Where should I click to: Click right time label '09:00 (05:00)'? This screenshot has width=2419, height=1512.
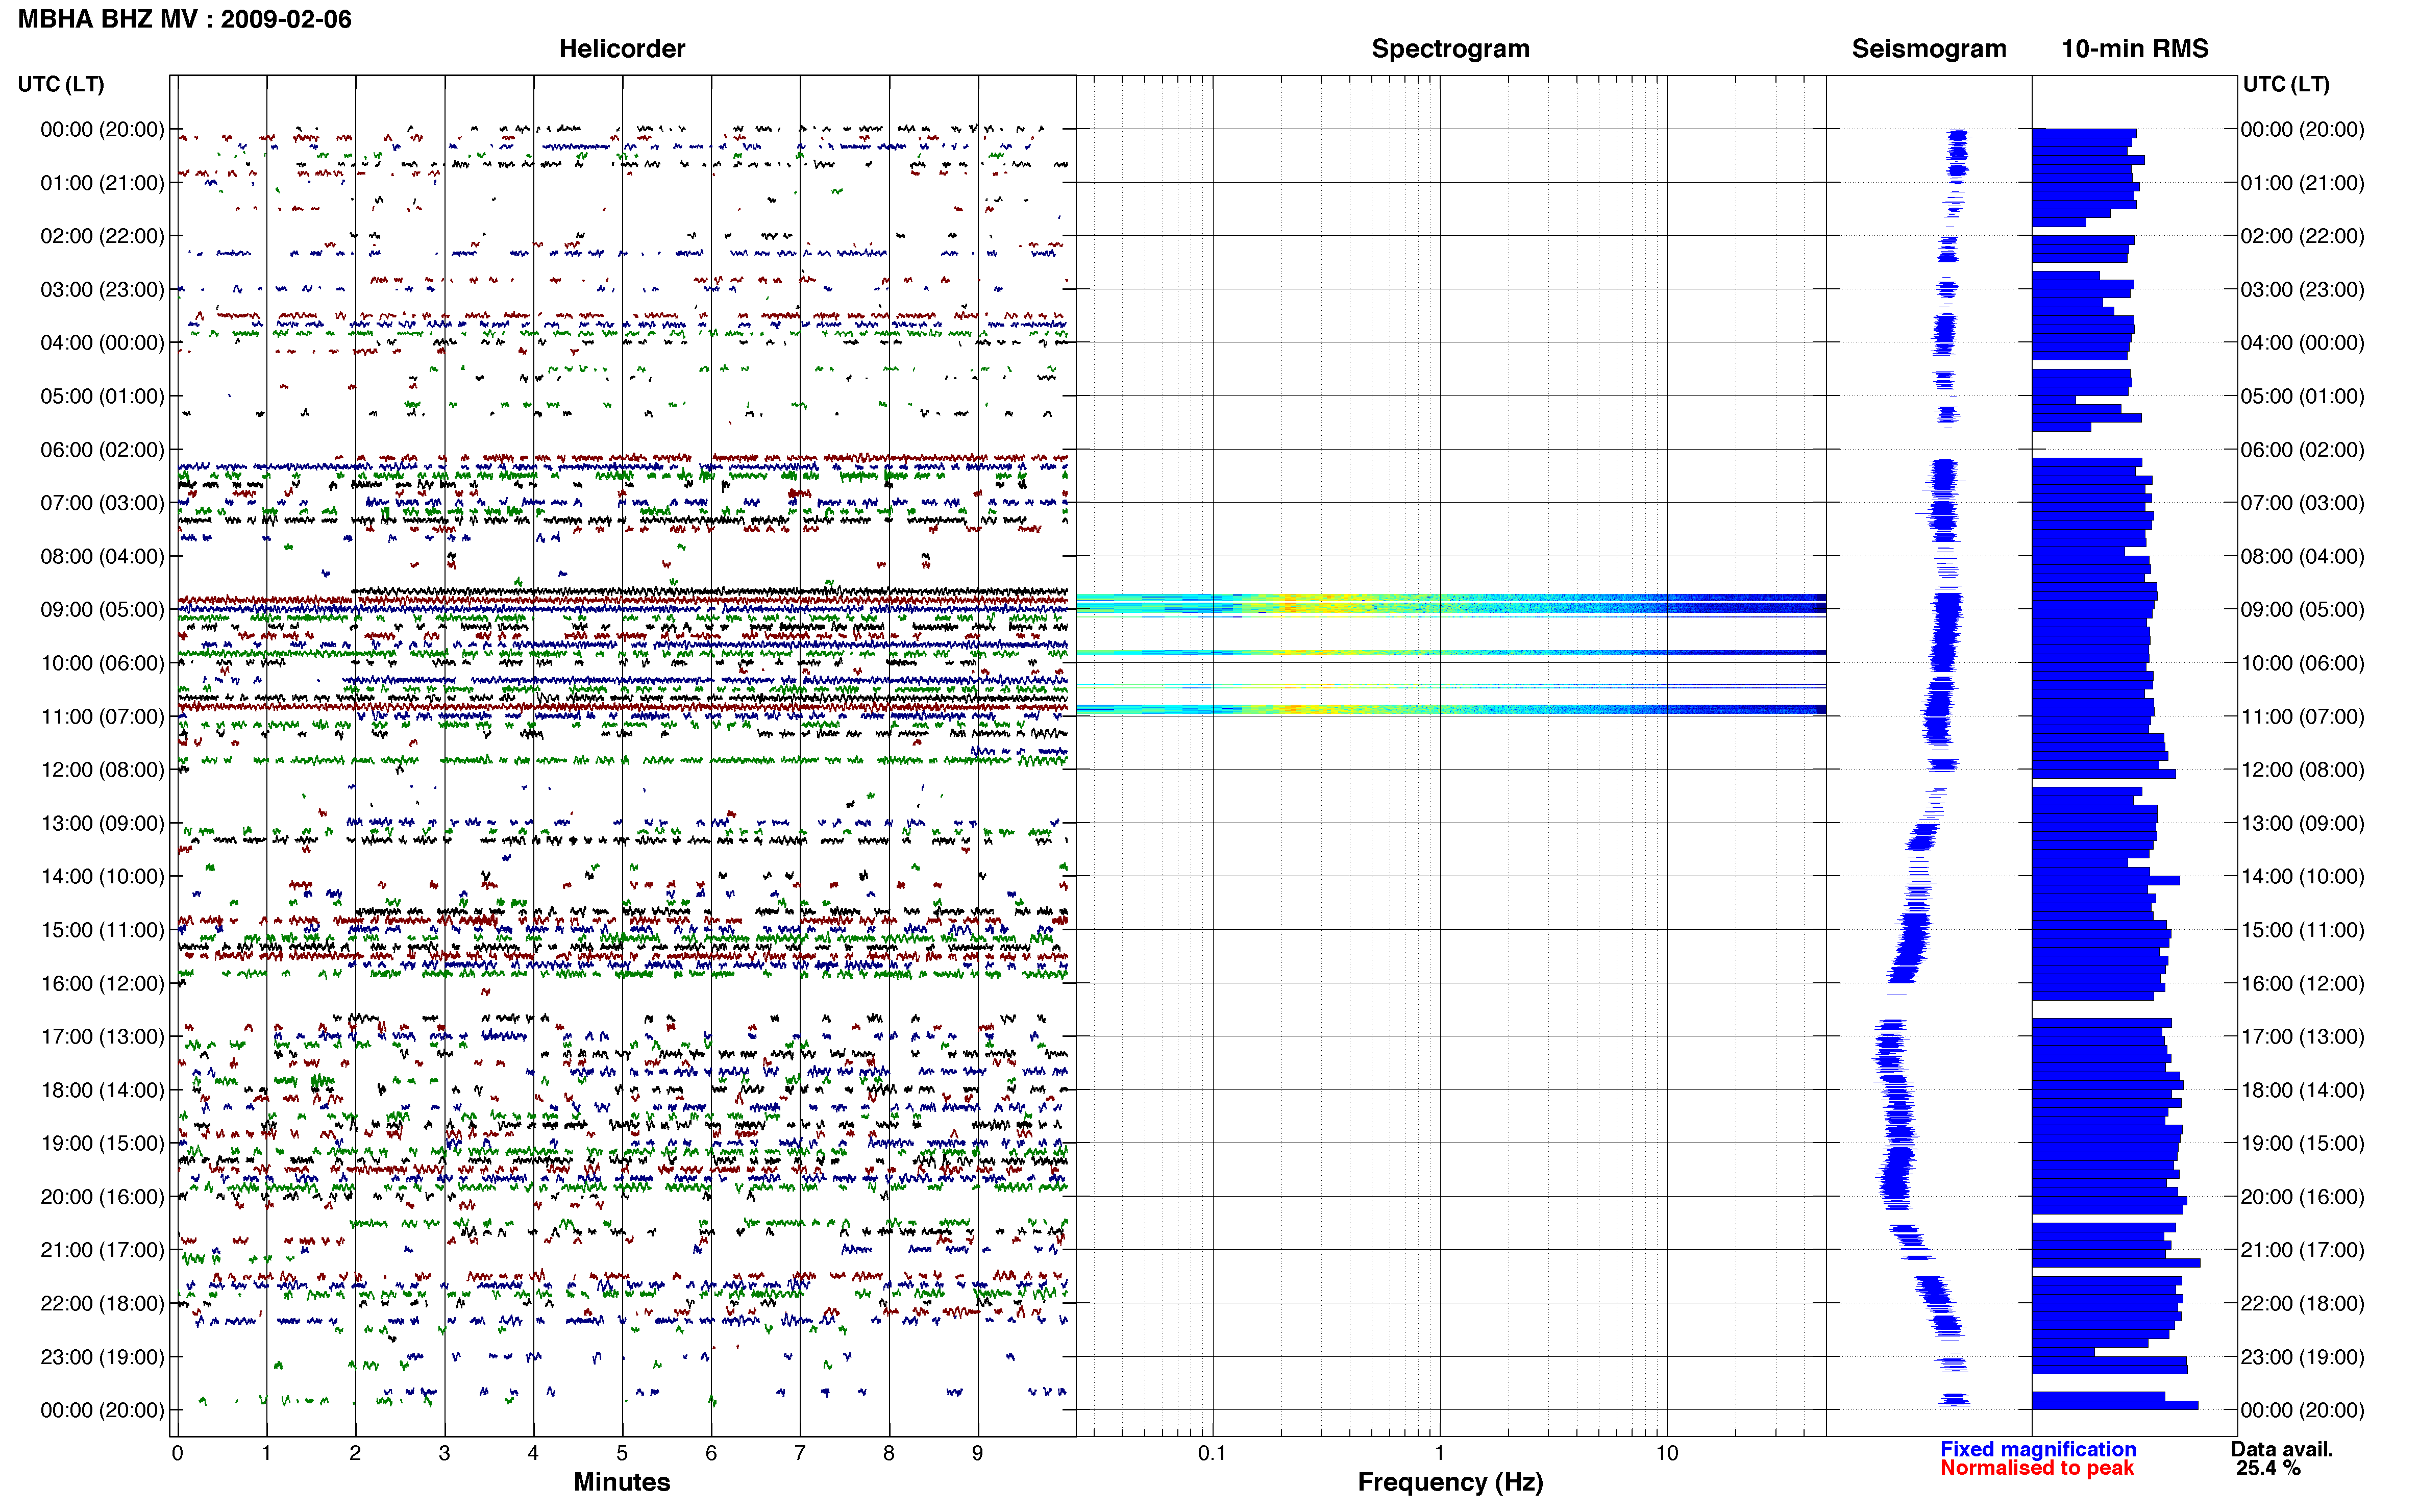2302,610
